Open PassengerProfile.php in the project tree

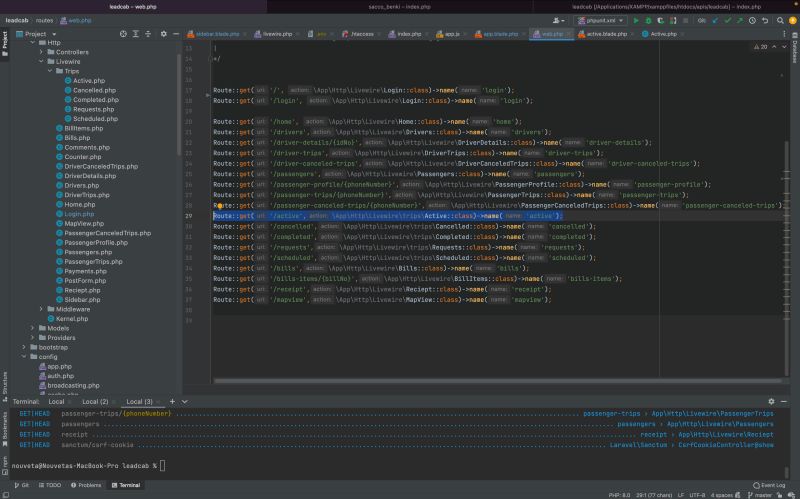(x=96, y=242)
